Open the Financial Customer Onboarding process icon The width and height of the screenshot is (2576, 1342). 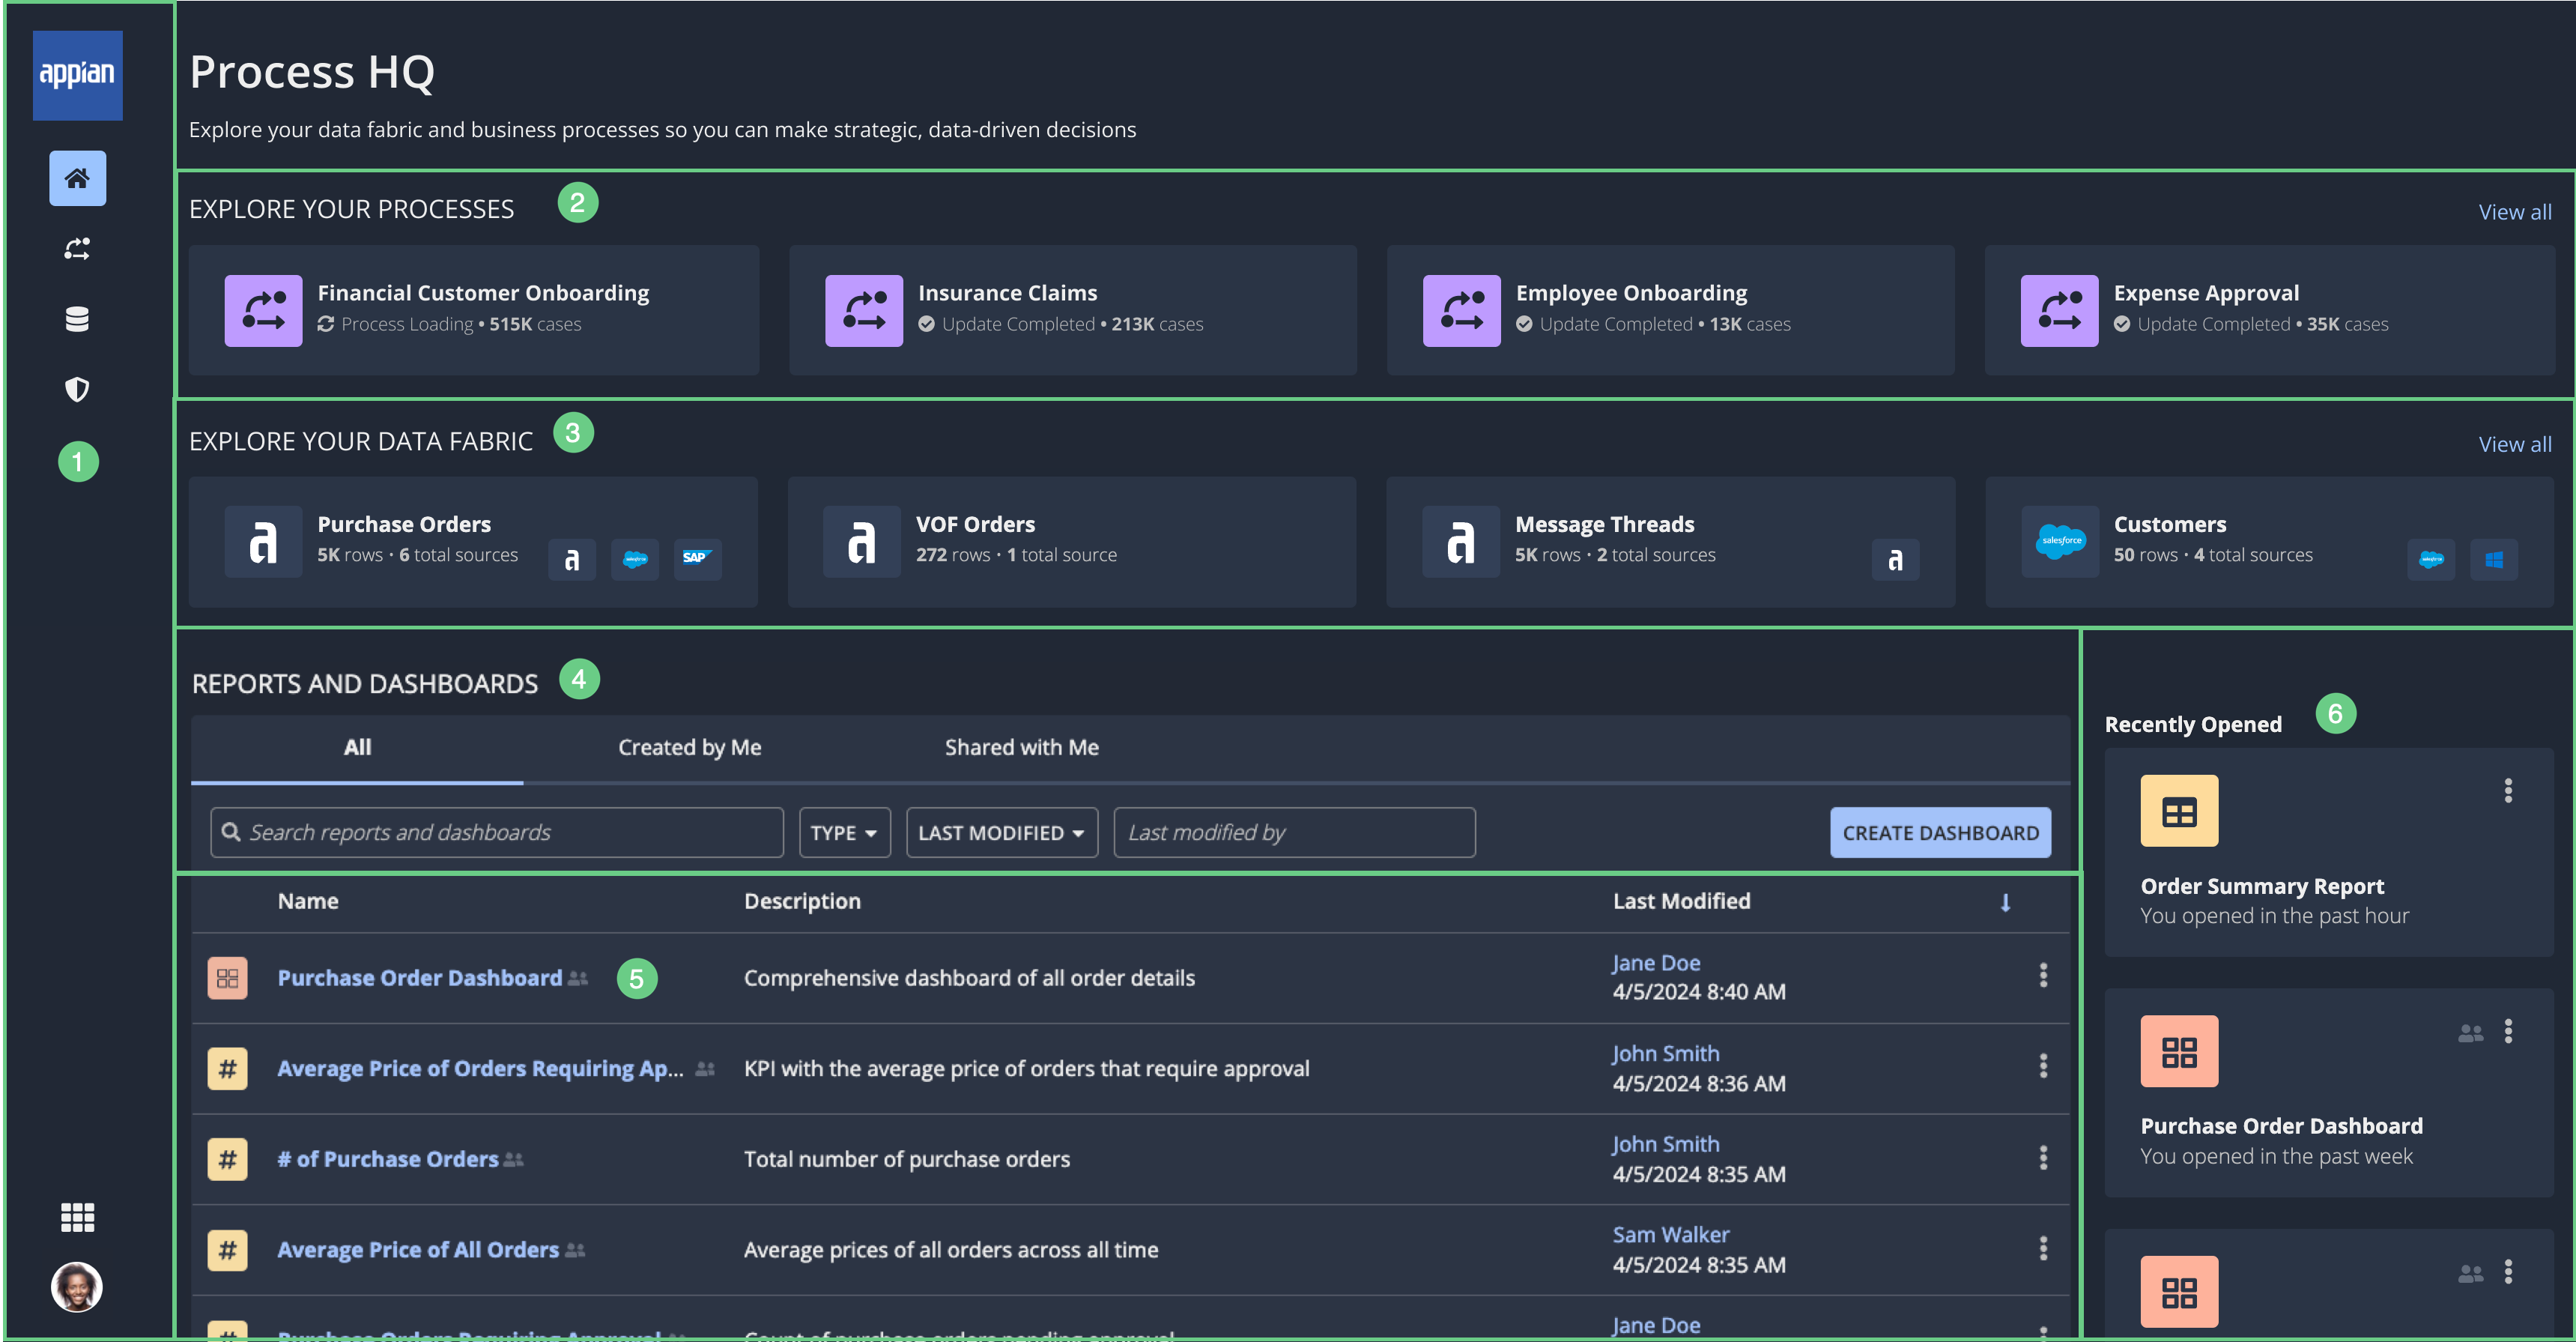point(263,311)
